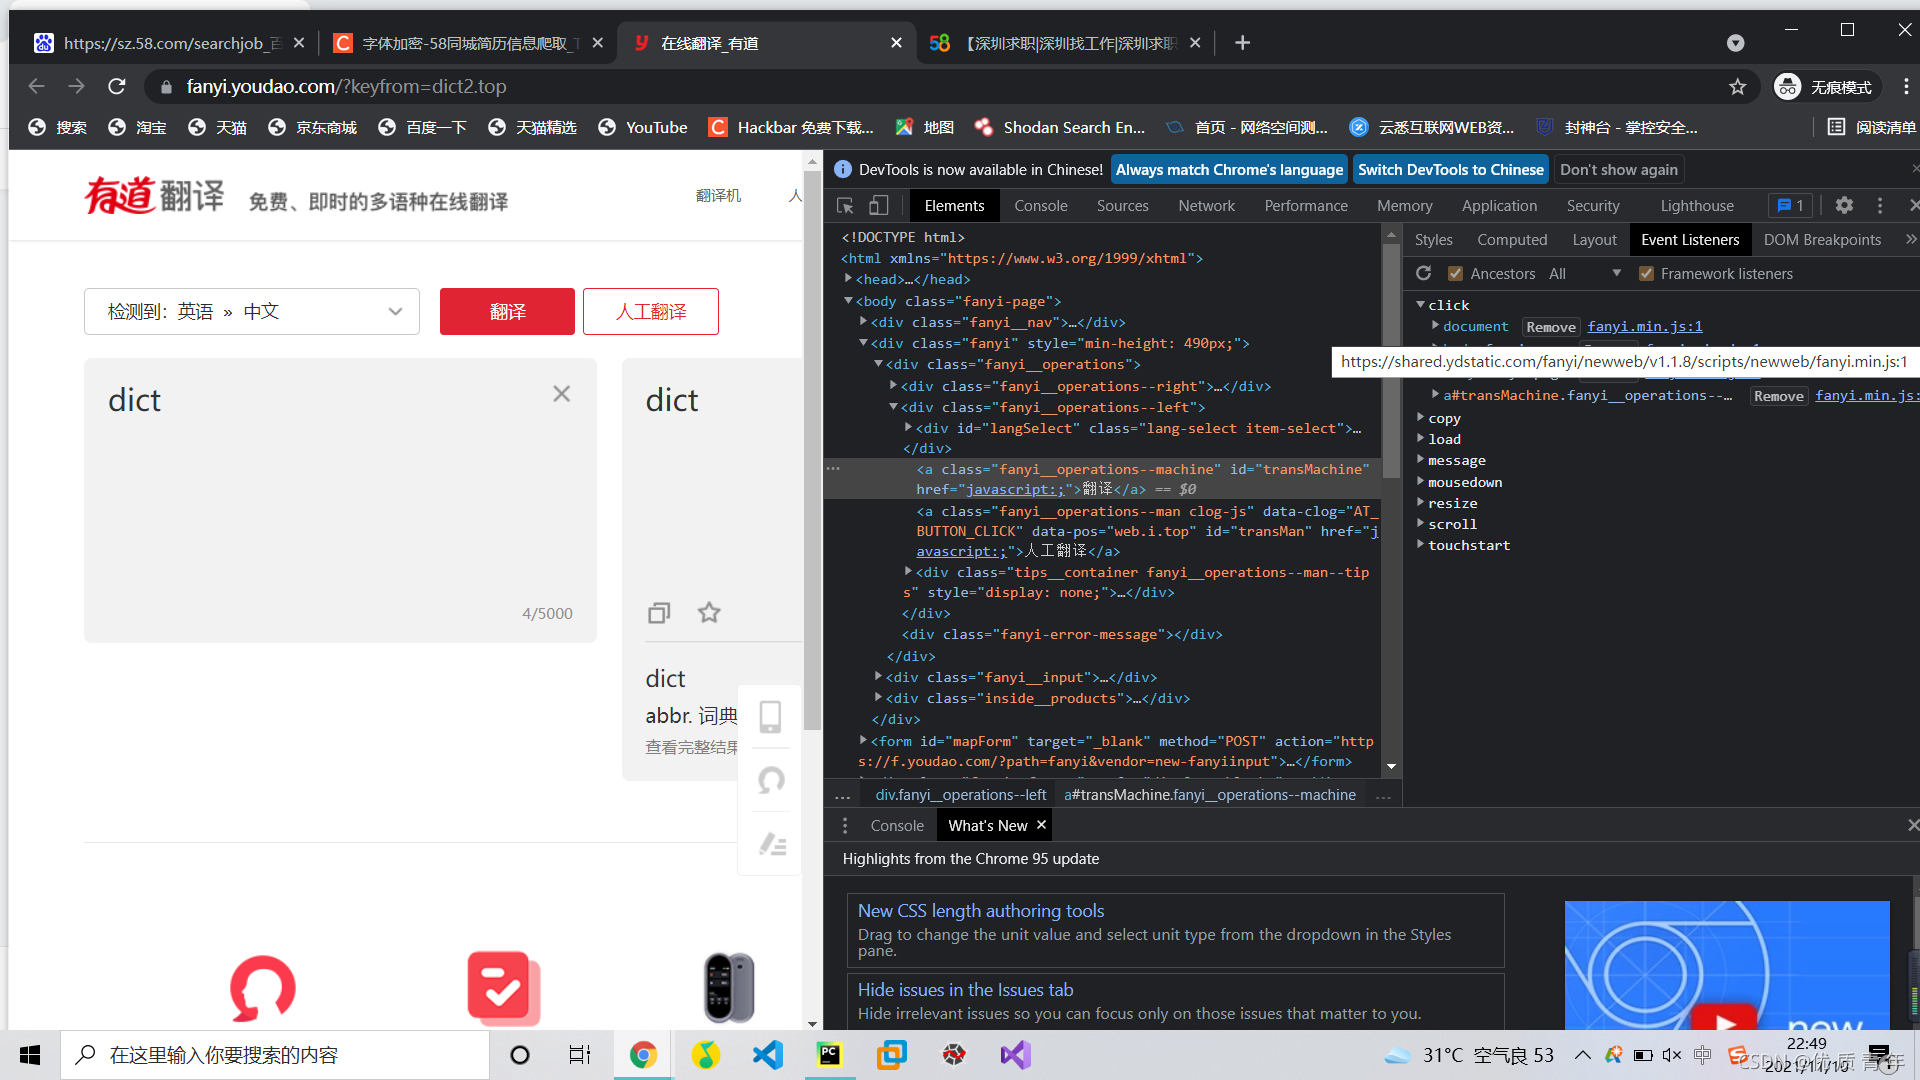Bookmark this page with the star
This screenshot has width=1920, height=1080.
(1738, 87)
